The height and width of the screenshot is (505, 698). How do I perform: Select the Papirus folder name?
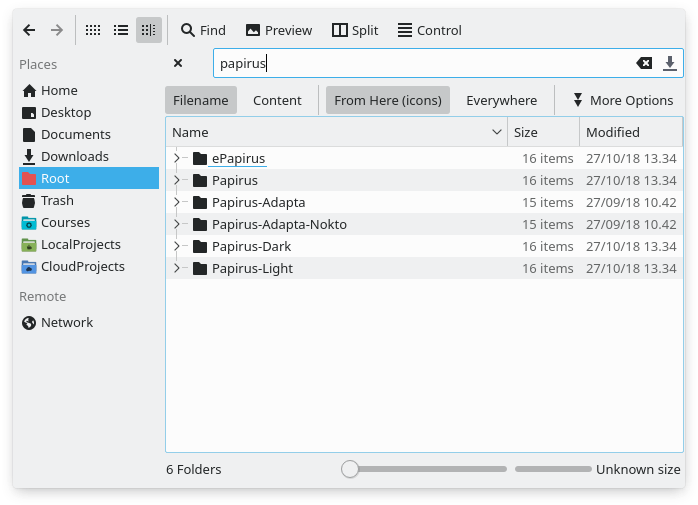point(235,180)
